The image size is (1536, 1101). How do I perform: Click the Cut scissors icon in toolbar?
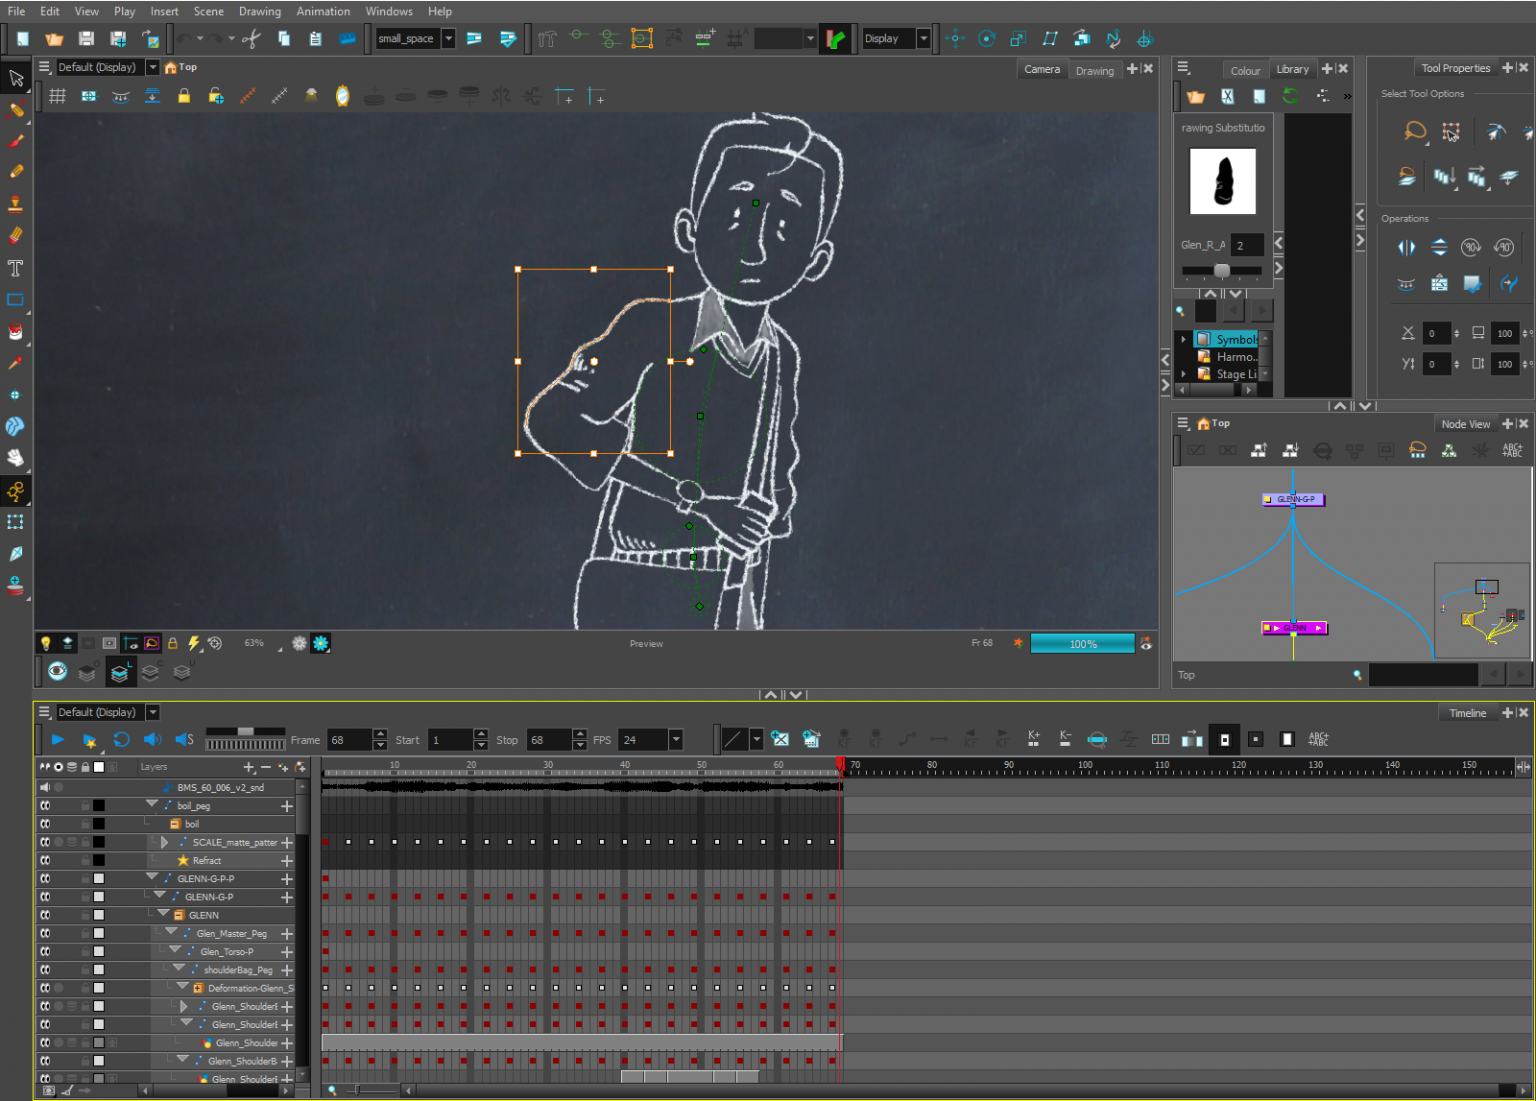click(x=251, y=39)
